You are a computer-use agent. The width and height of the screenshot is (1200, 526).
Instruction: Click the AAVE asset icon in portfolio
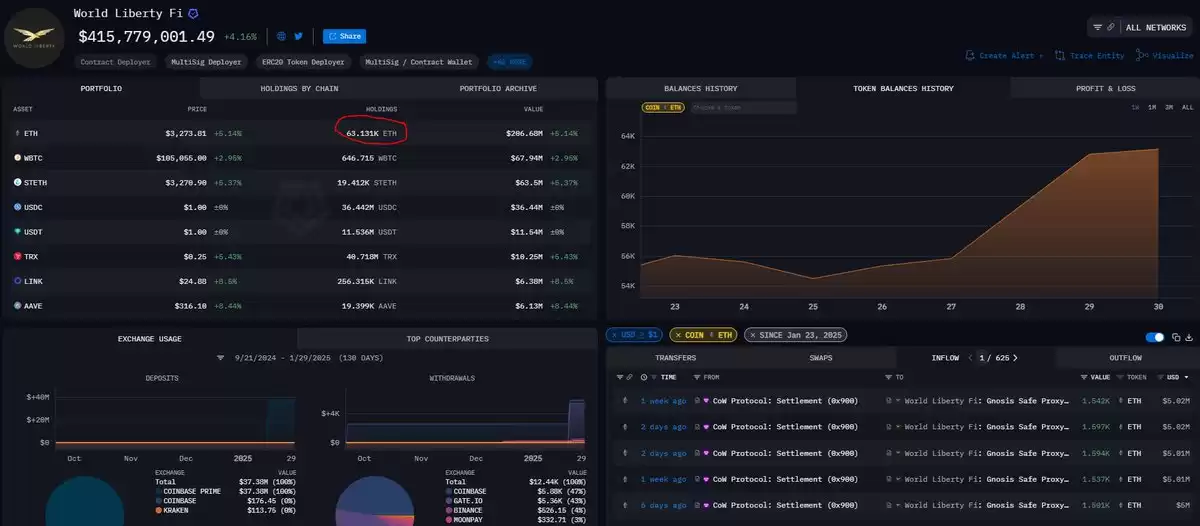click(16, 306)
